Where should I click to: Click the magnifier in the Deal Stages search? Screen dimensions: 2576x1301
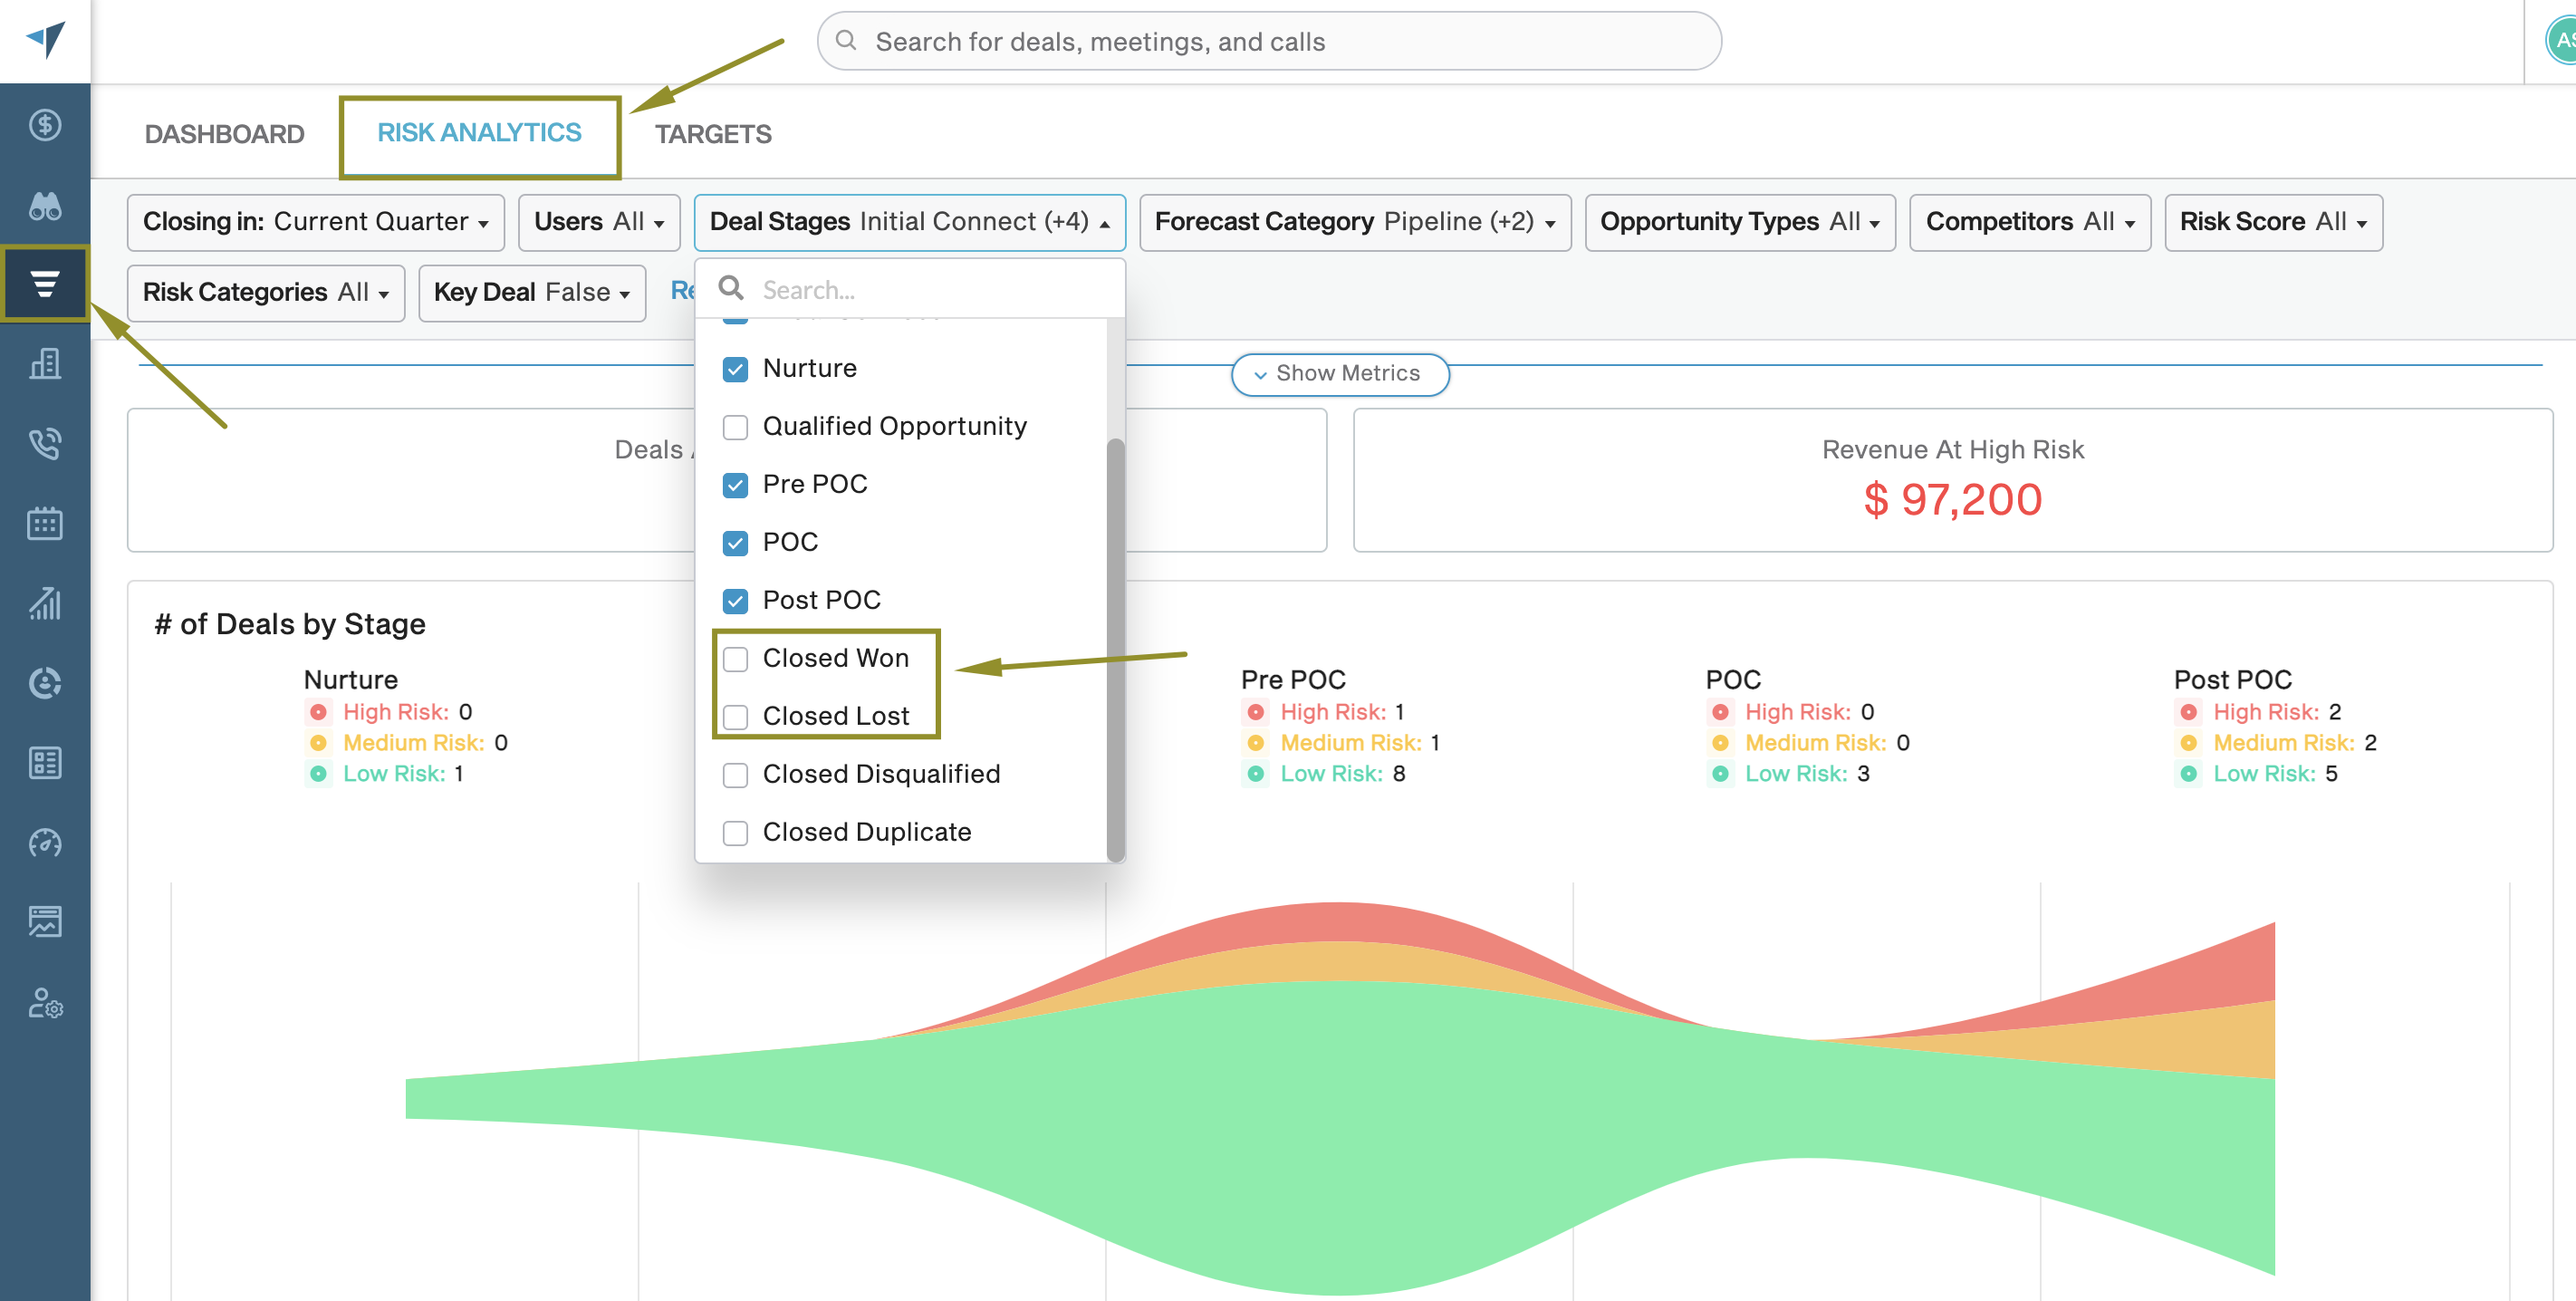[x=732, y=288]
